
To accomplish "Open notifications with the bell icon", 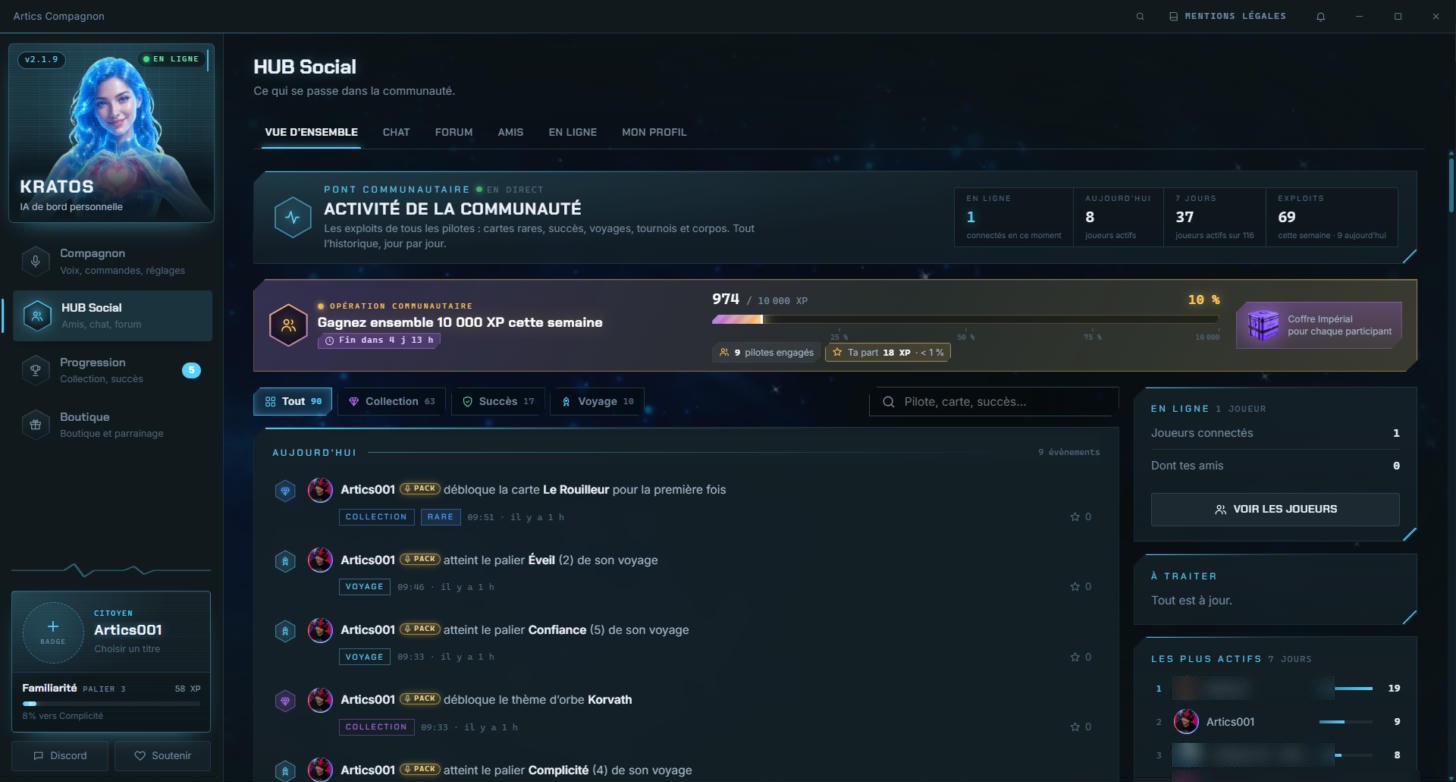I will click(1321, 17).
